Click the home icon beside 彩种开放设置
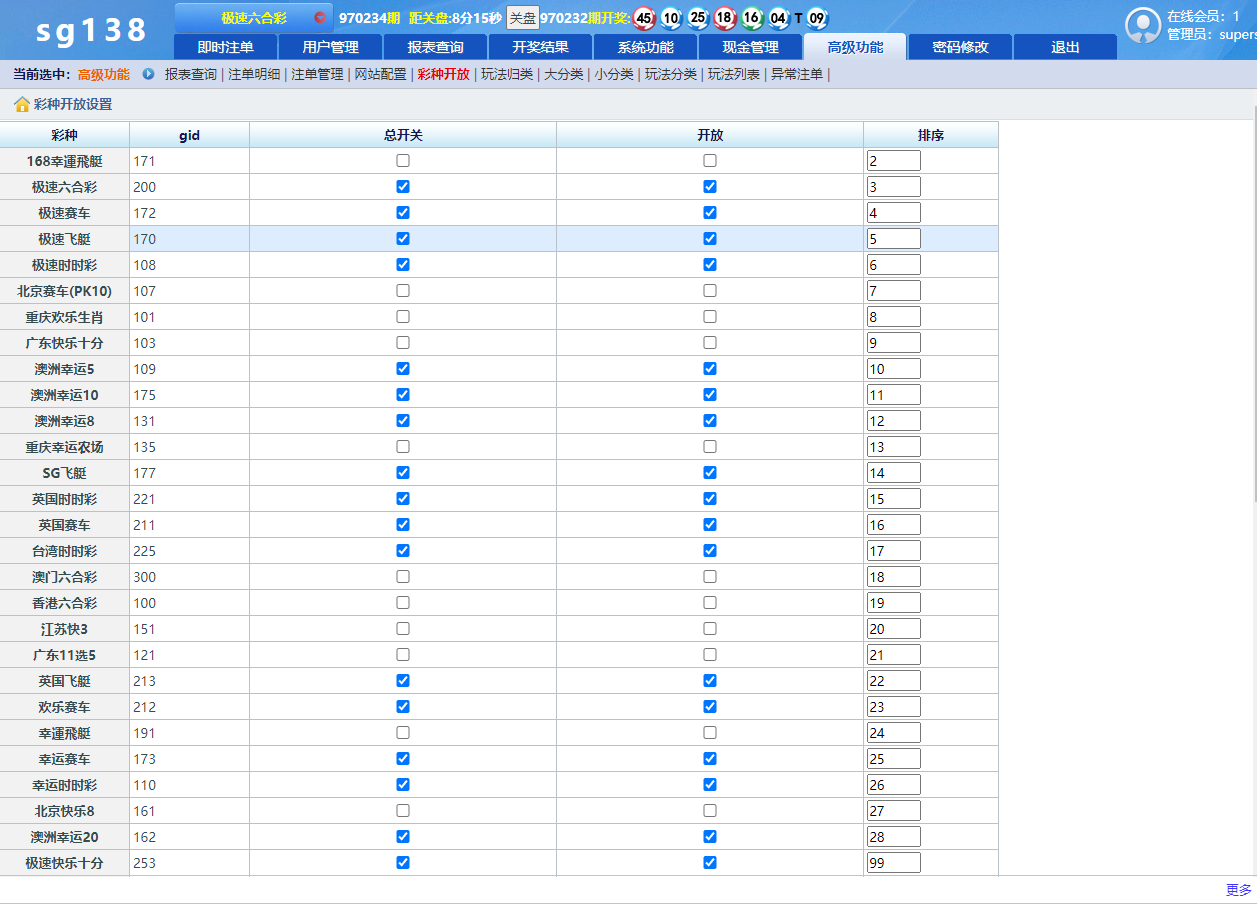The image size is (1257, 910). [x=22, y=104]
